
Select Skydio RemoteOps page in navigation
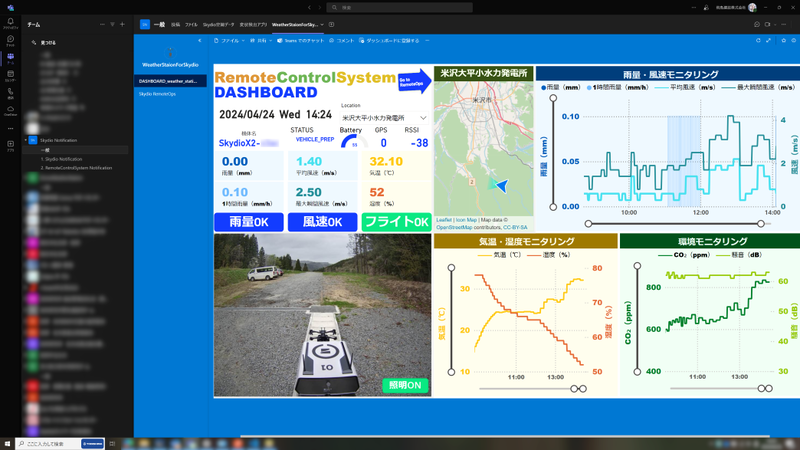click(157, 94)
